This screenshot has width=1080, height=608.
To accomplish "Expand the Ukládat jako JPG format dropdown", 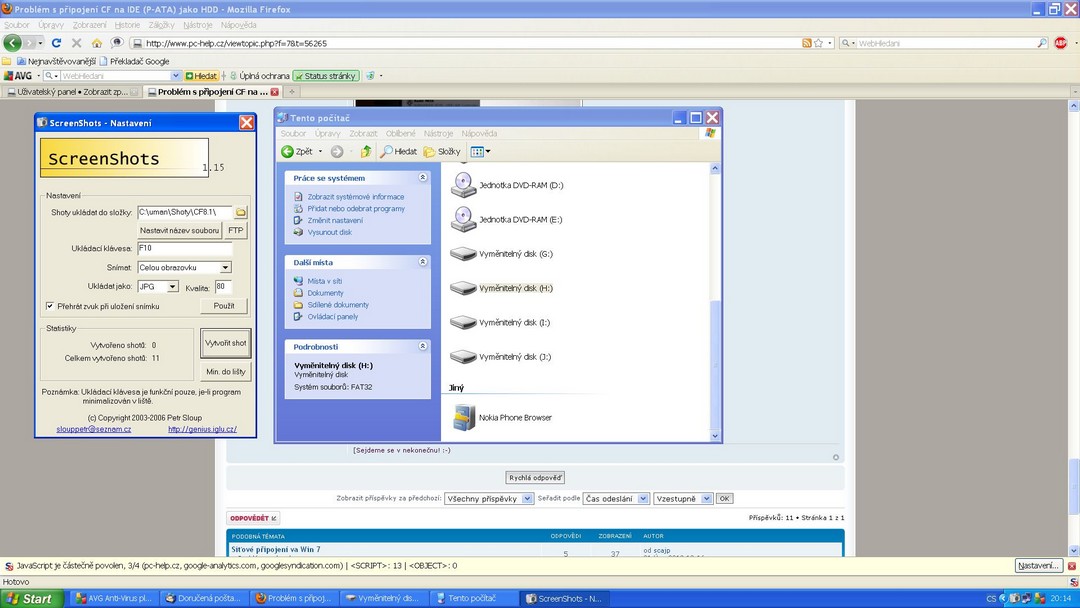I will pos(172,287).
